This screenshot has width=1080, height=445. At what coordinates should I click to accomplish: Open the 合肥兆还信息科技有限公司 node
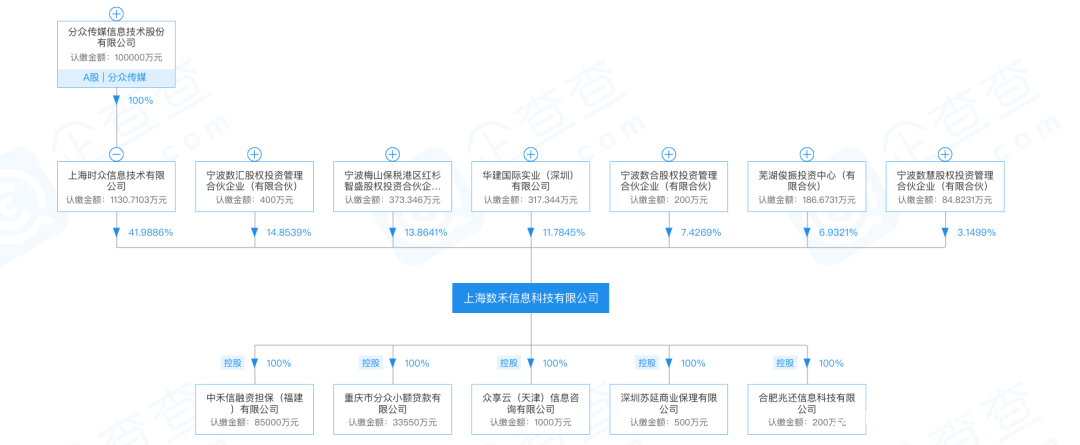pos(807,409)
